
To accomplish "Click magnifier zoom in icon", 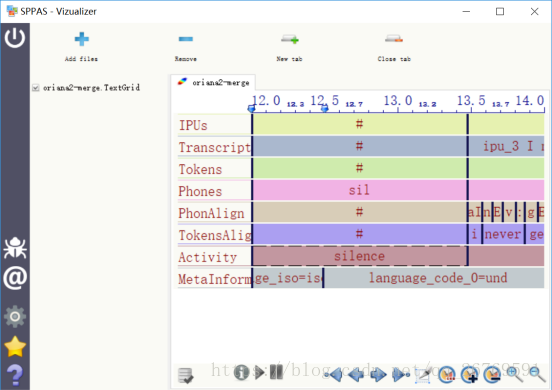I will pyautogui.click(x=514, y=375).
